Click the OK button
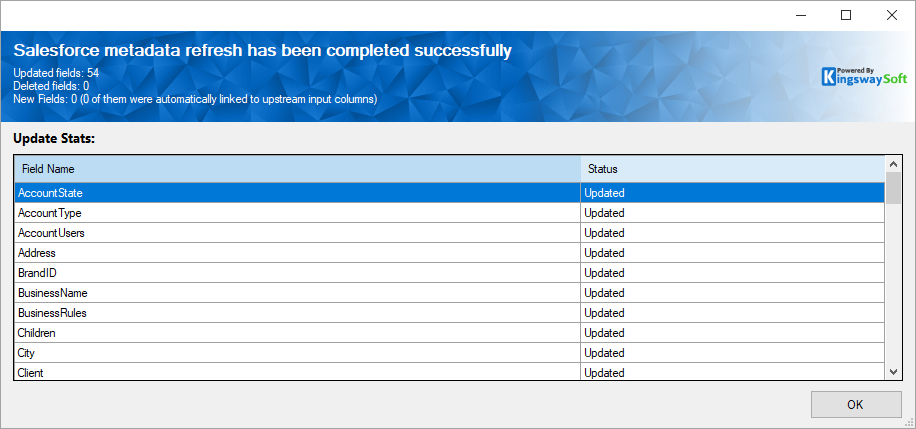916x429 pixels. point(856,404)
